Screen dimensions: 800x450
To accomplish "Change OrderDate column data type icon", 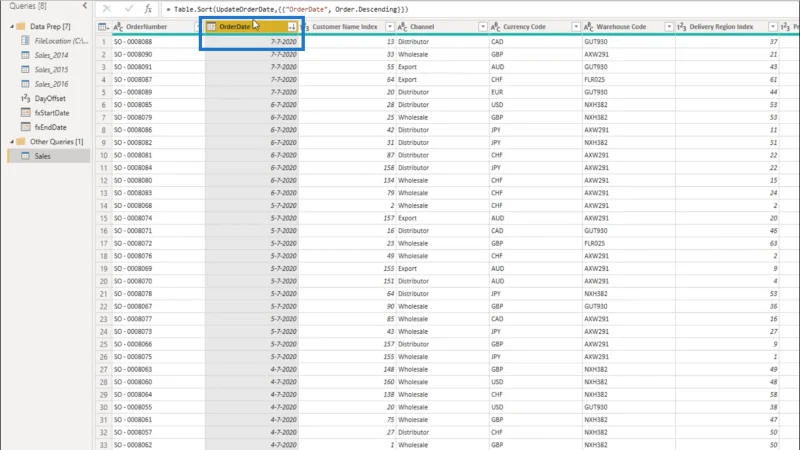I will (211, 27).
